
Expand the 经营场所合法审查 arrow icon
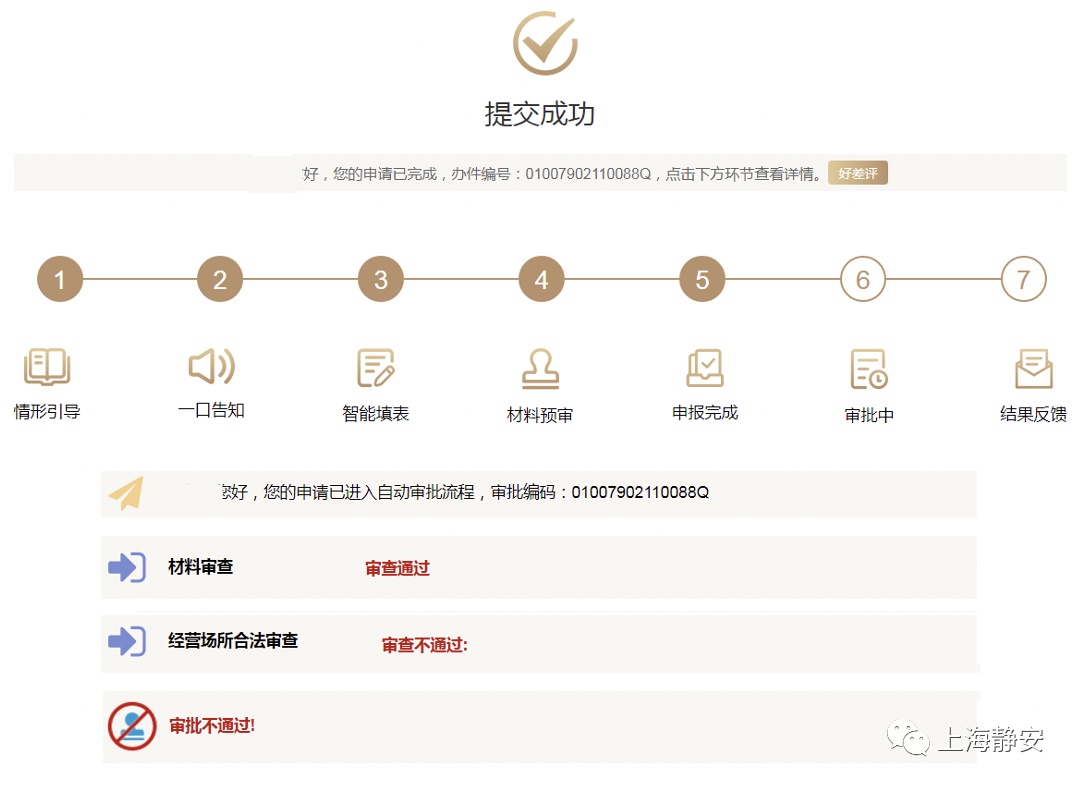click(127, 641)
